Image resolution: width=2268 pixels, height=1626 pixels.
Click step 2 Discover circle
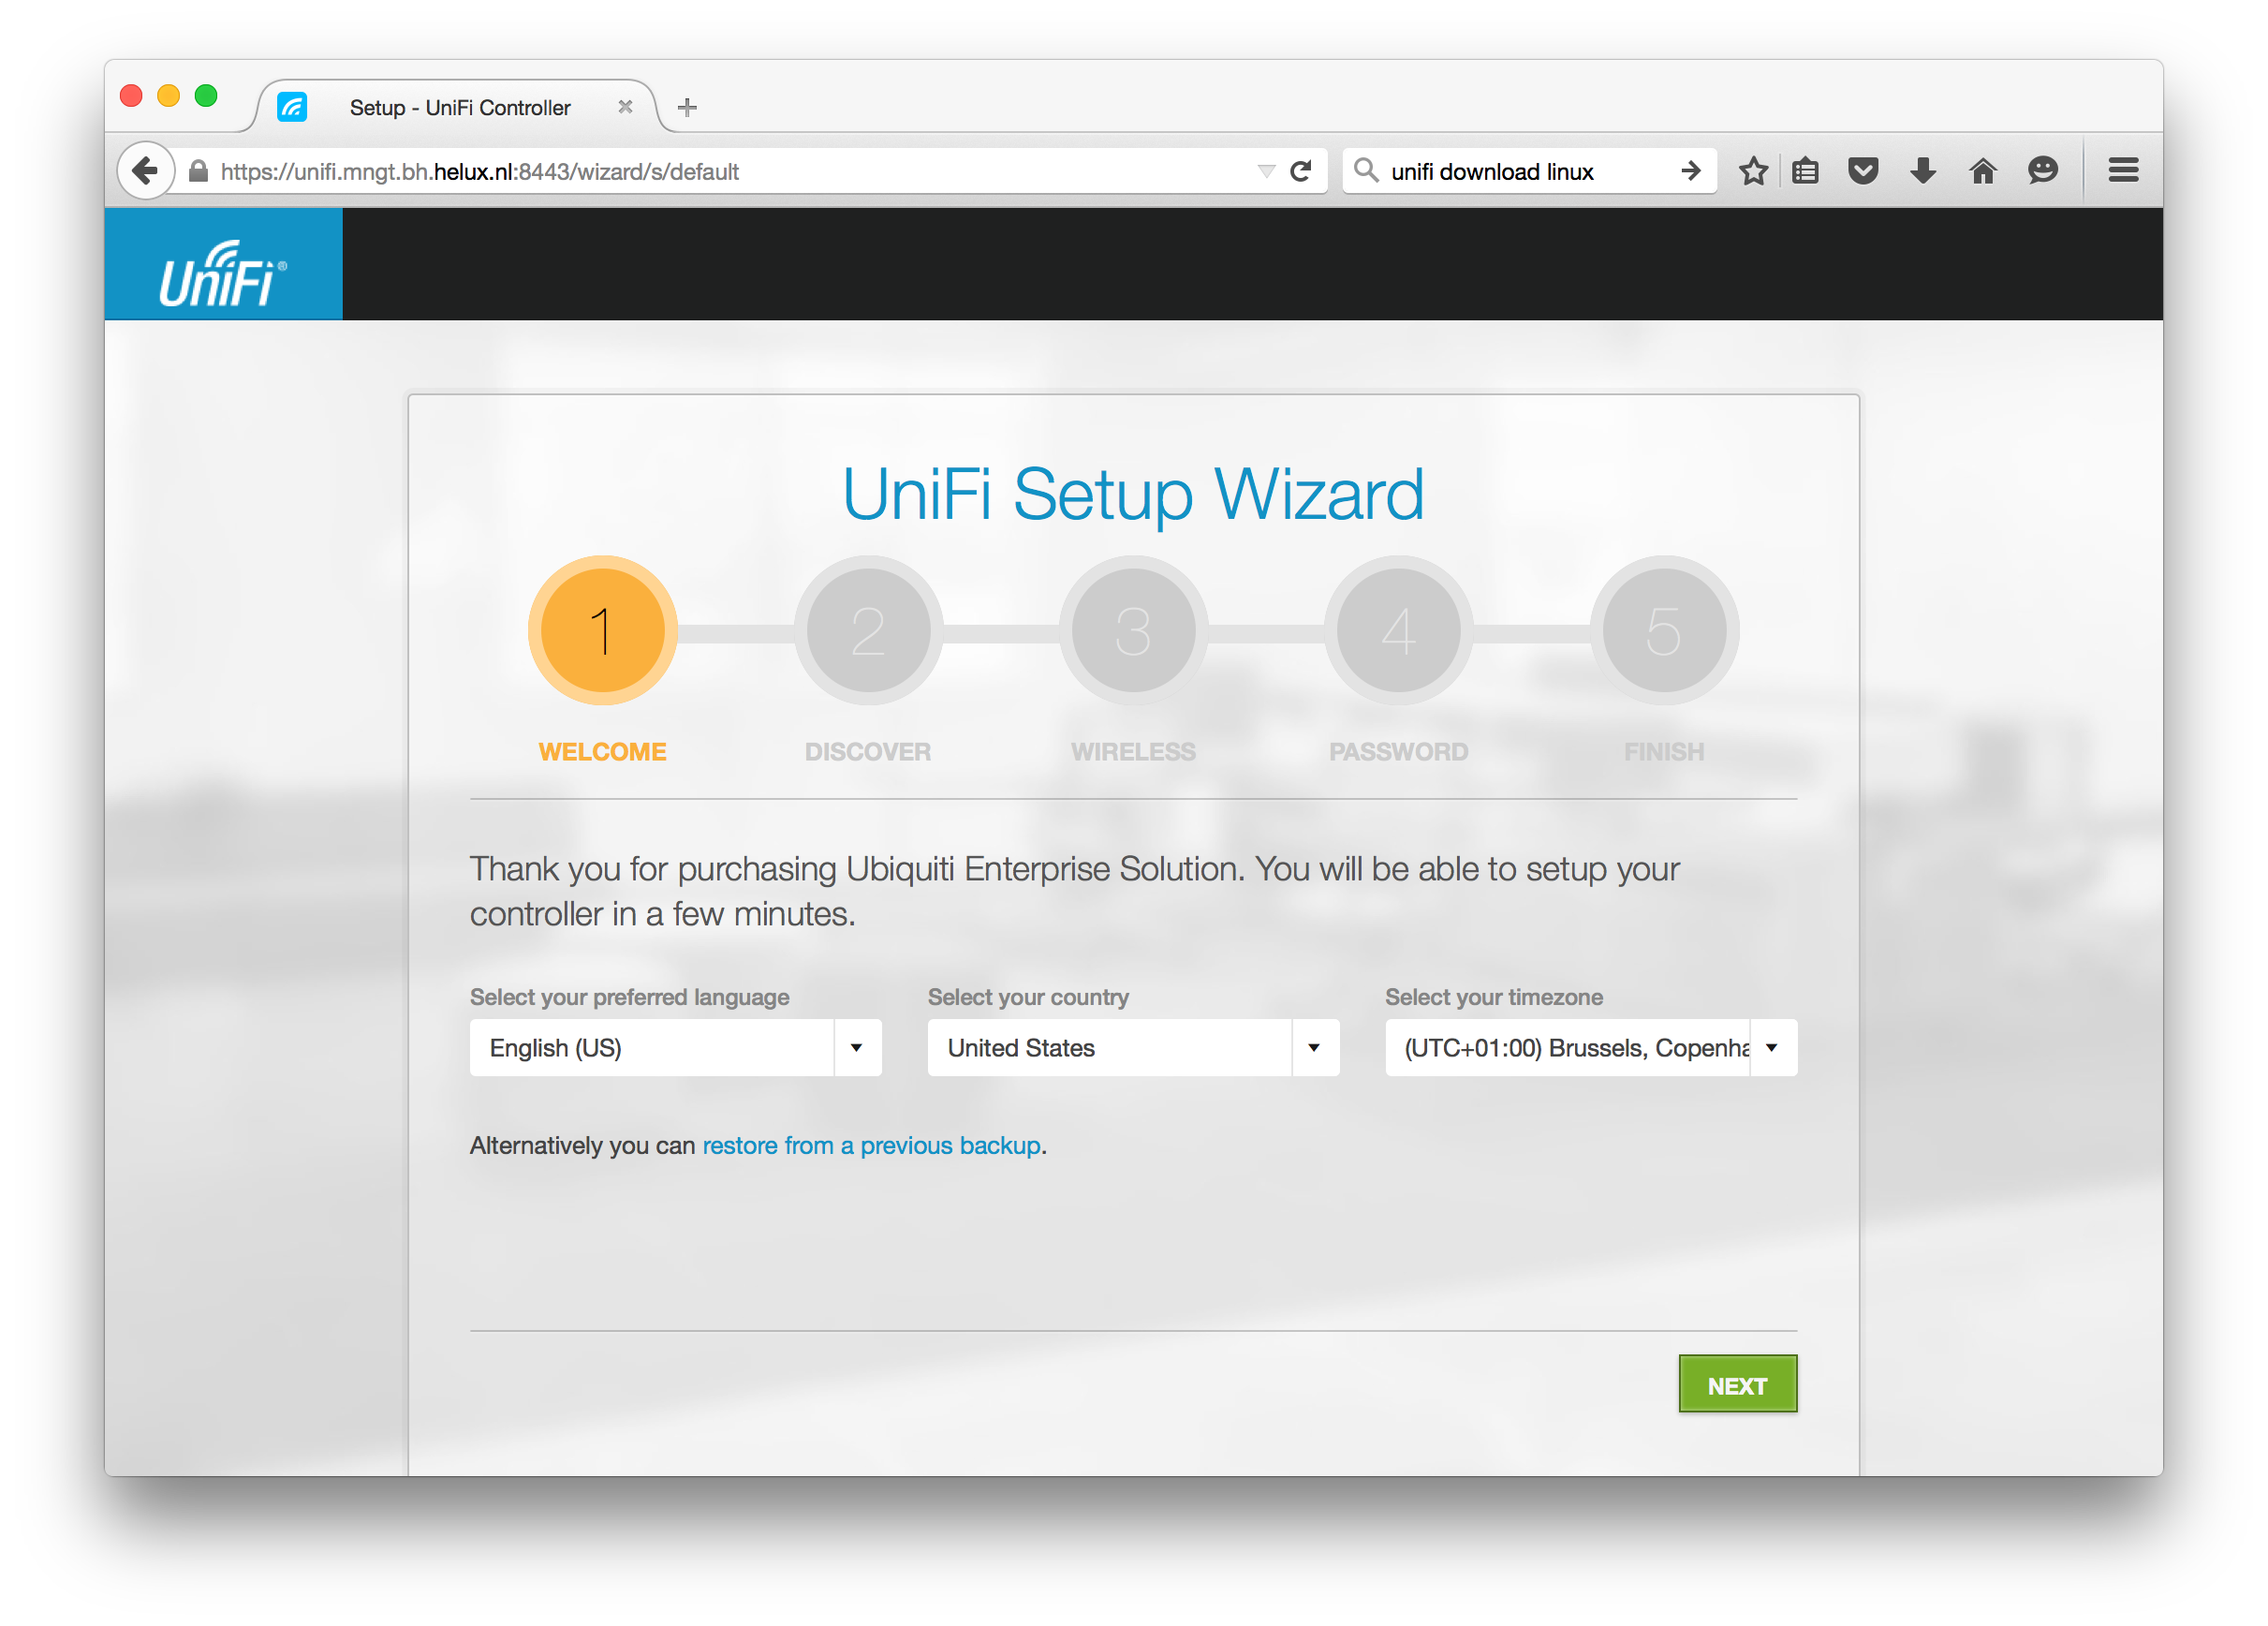tap(868, 631)
